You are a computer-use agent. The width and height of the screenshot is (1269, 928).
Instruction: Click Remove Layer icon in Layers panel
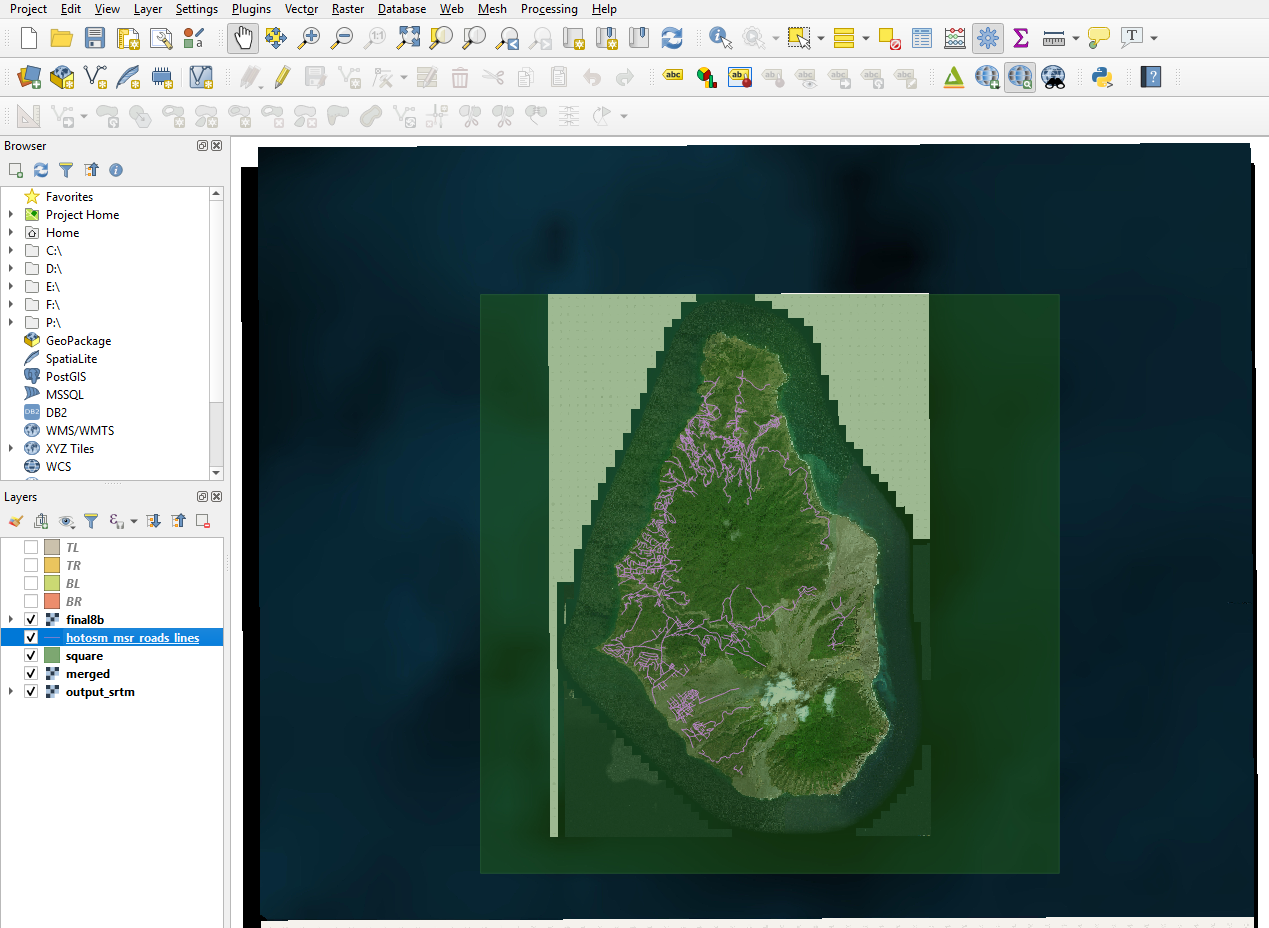(x=203, y=521)
